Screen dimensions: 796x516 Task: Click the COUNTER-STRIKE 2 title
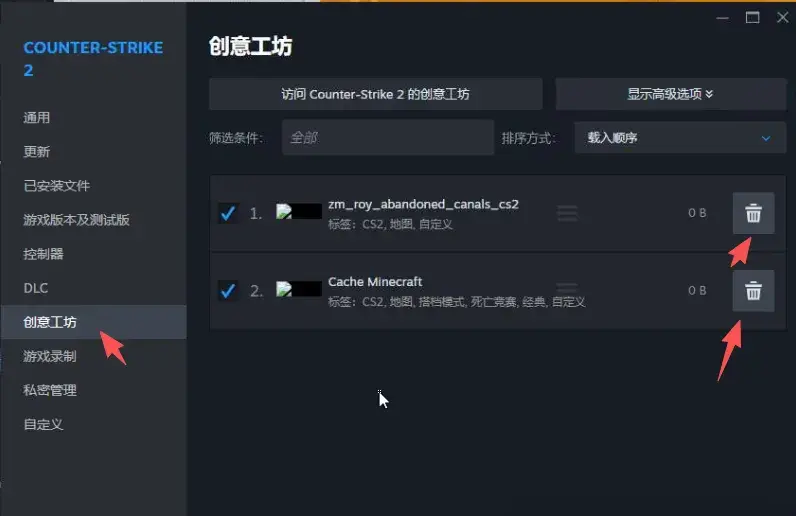[x=93, y=58]
